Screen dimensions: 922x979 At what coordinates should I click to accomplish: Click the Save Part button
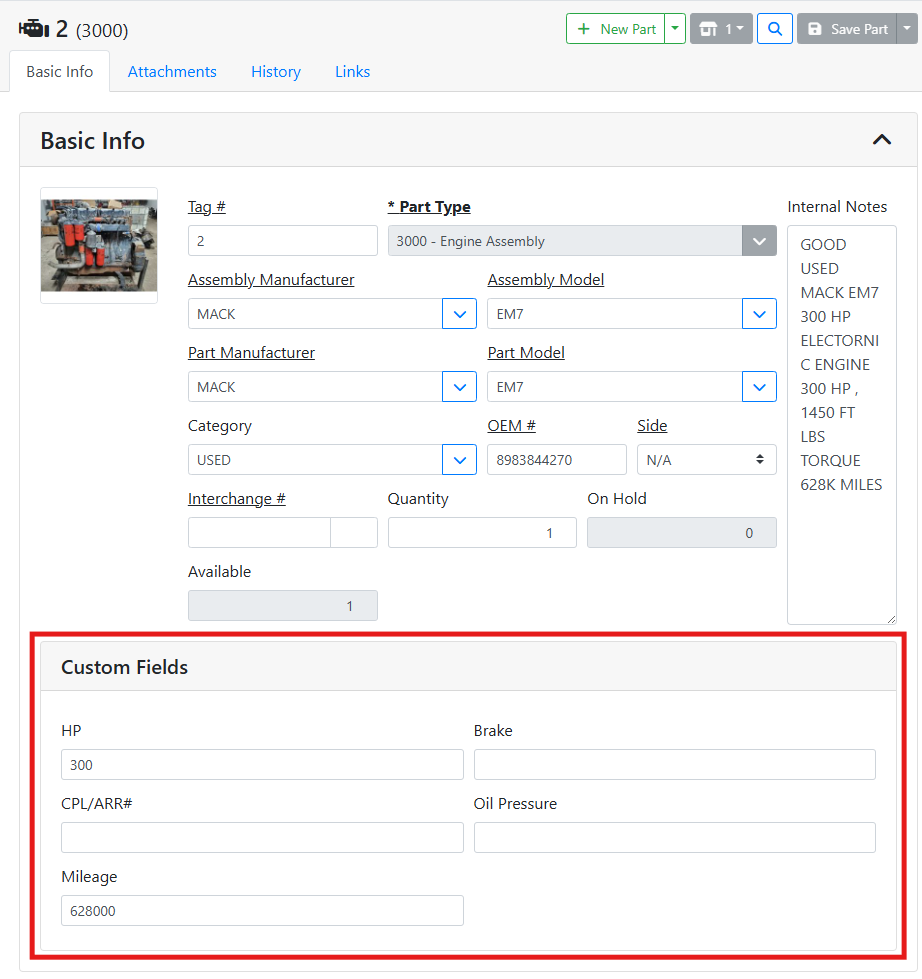pos(848,29)
